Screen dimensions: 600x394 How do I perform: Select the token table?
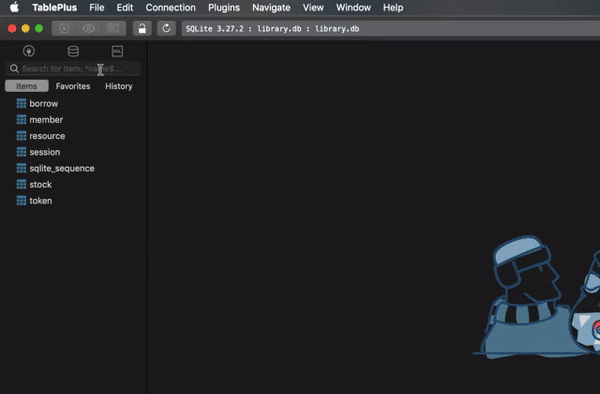point(41,201)
